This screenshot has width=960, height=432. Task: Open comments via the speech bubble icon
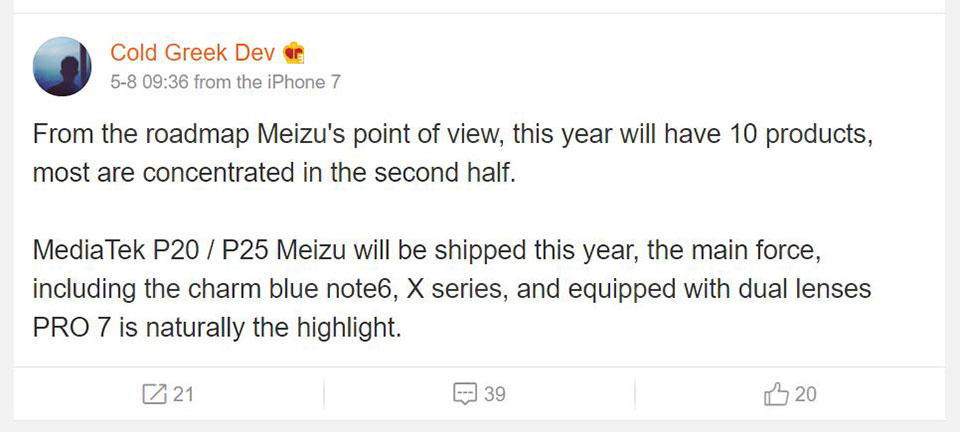(465, 394)
